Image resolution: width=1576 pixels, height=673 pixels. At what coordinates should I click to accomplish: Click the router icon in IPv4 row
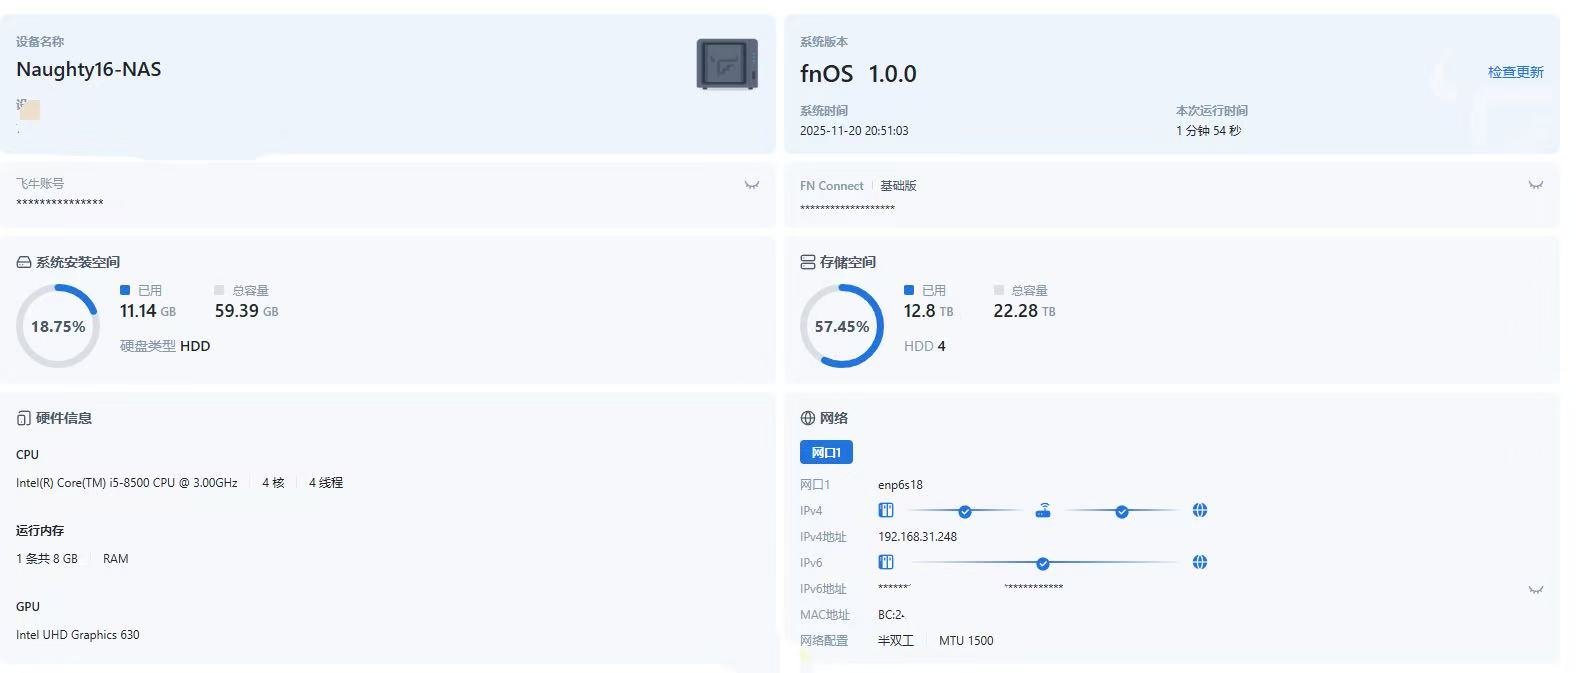tap(1043, 510)
